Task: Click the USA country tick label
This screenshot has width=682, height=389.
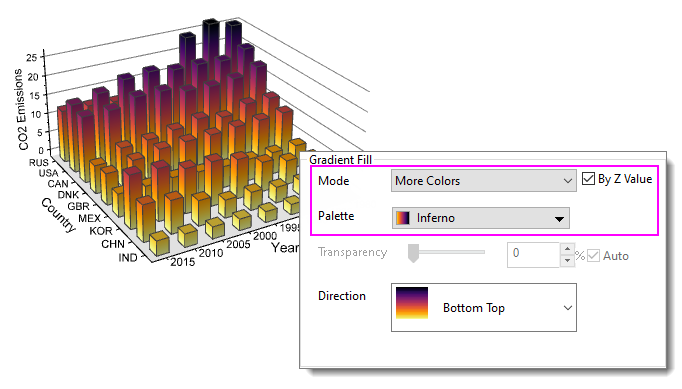Action: pyautogui.click(x=48, y=173)
